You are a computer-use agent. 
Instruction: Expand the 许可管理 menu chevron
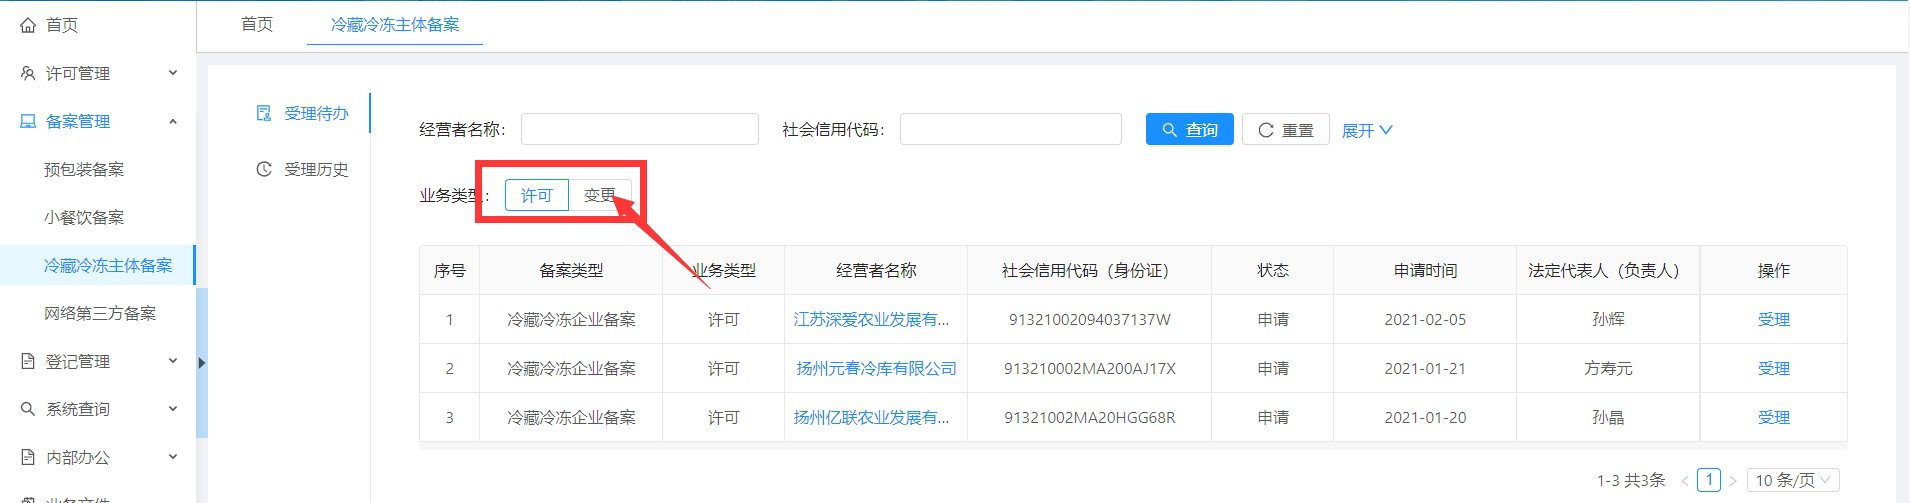click(x=173, y=73)
